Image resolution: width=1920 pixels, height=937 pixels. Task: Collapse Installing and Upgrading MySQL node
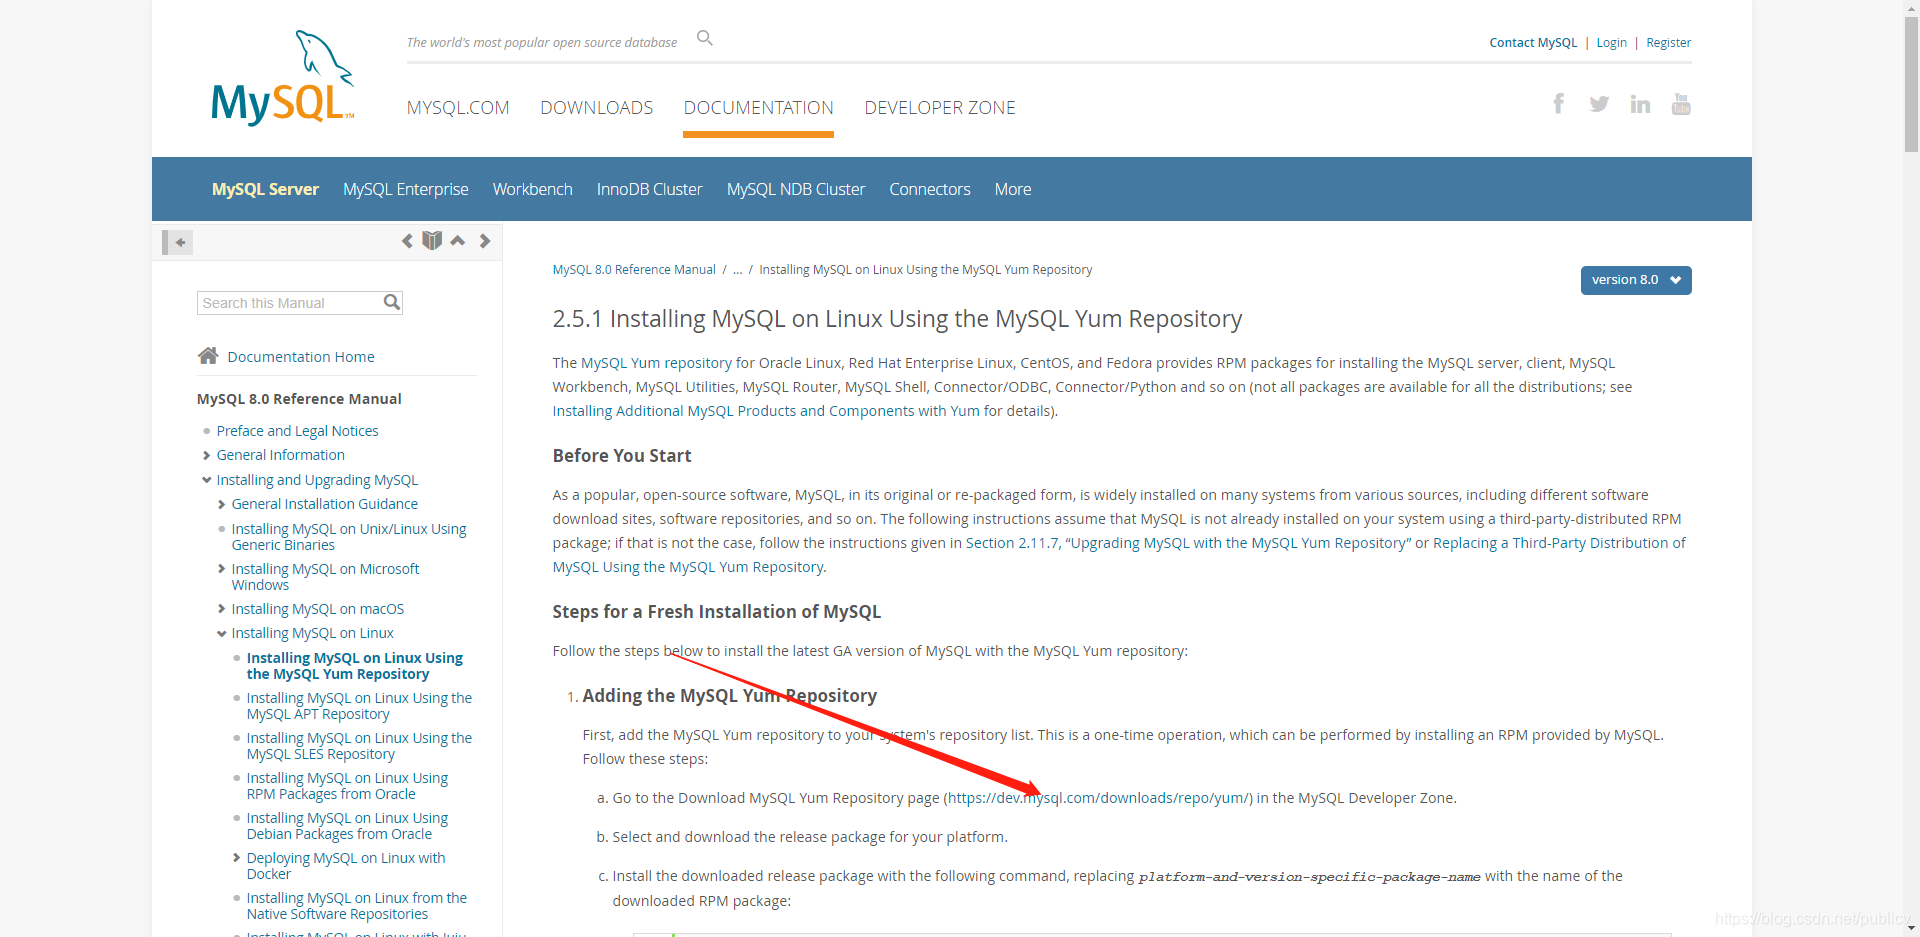pyautogui.click(x=206, y=480)
